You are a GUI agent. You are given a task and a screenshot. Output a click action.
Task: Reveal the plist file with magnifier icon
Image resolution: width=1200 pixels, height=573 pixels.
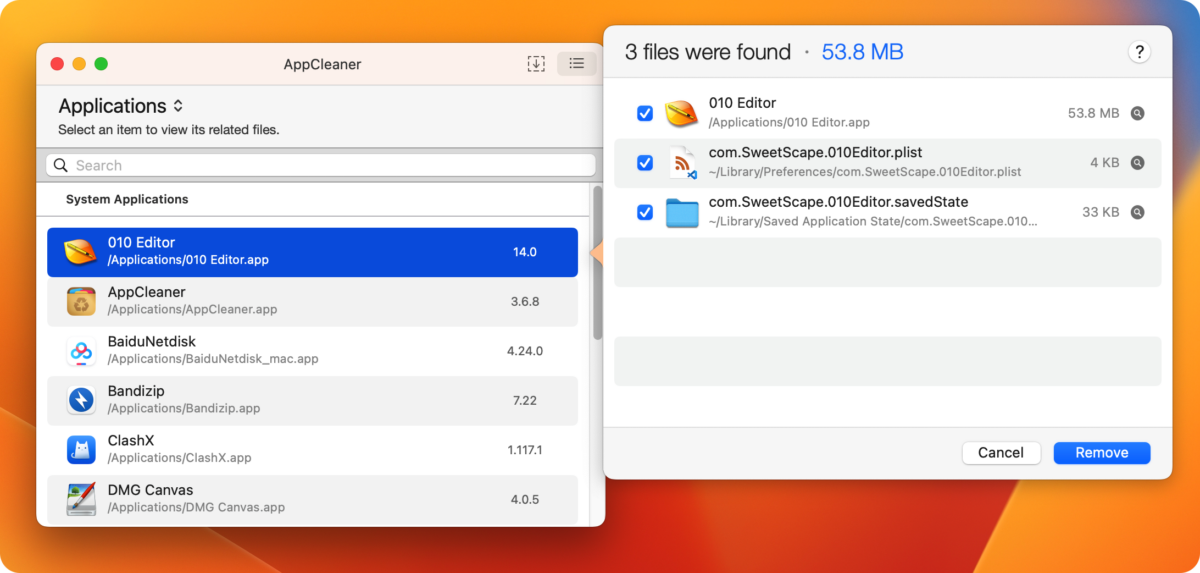(1137, 163)
